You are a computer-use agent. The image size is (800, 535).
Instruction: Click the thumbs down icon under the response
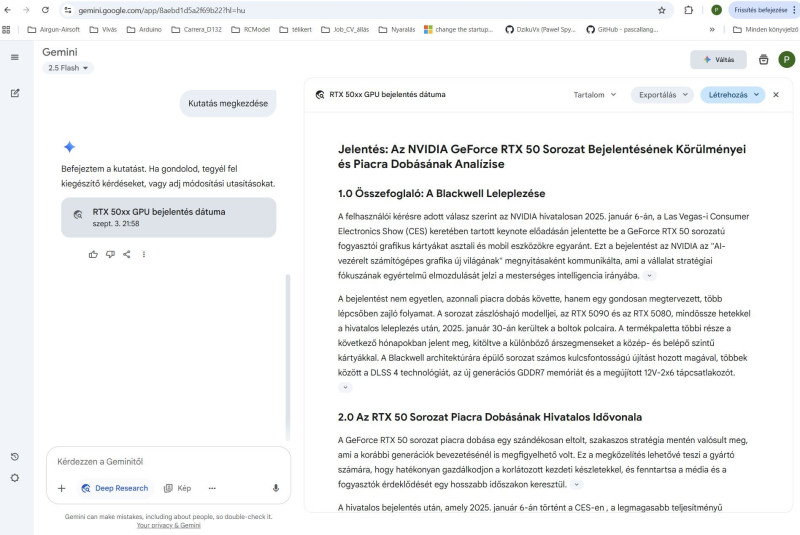[x=110, y=254]
